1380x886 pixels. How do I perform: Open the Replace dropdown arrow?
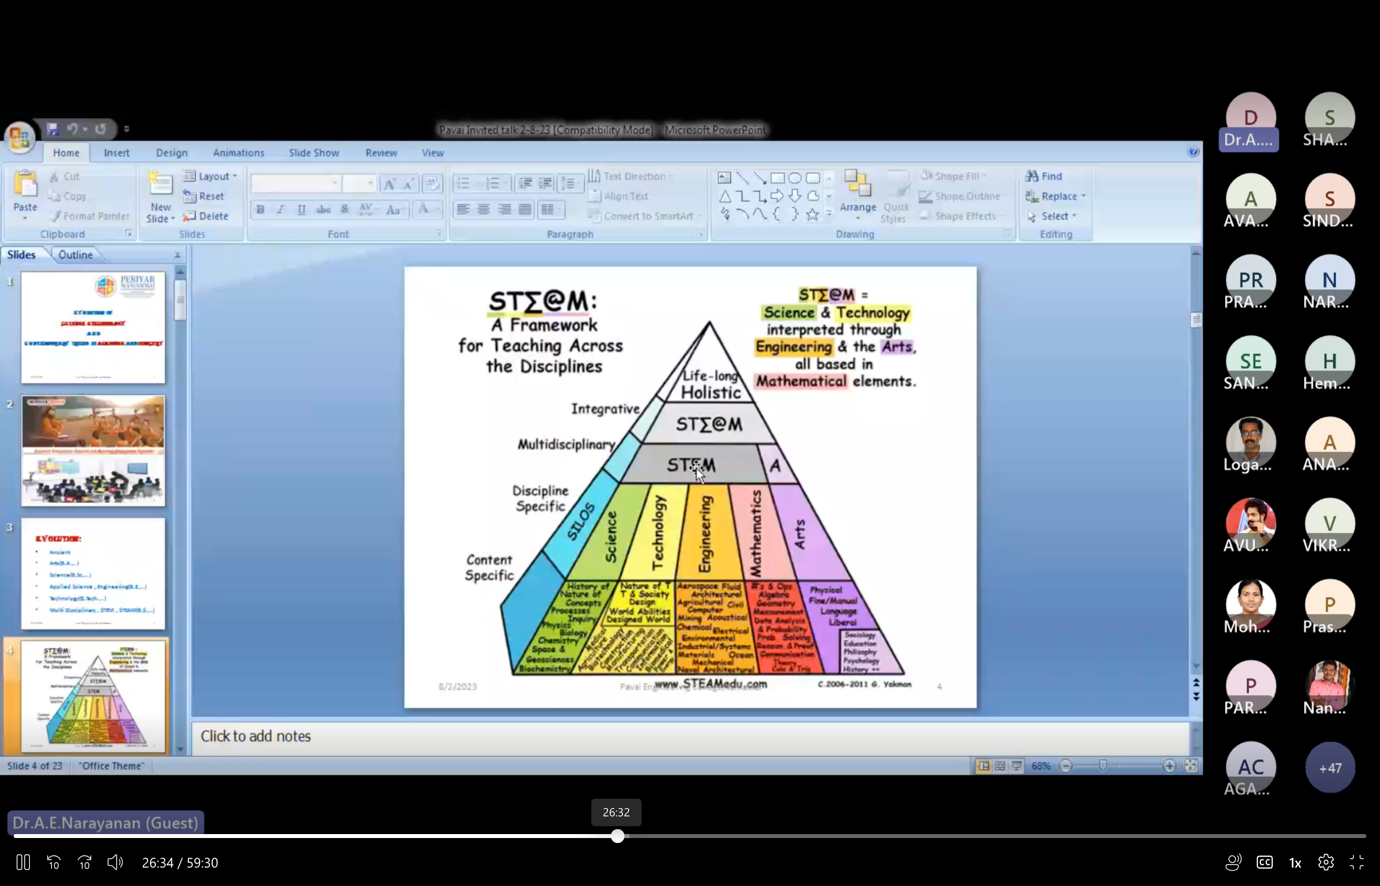coord(1083,196)
